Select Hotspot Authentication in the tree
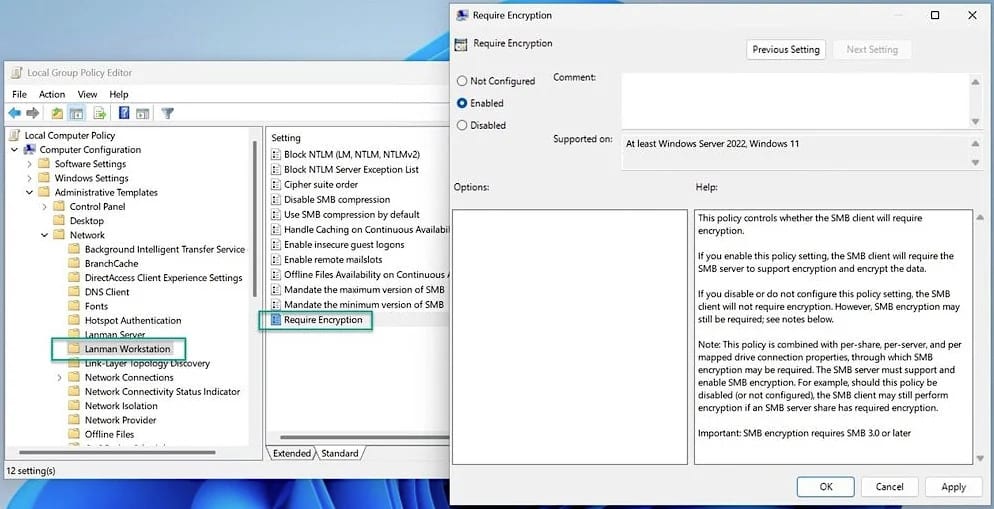The width and height of the screenshot is (994, 509). tap(133, 321)
